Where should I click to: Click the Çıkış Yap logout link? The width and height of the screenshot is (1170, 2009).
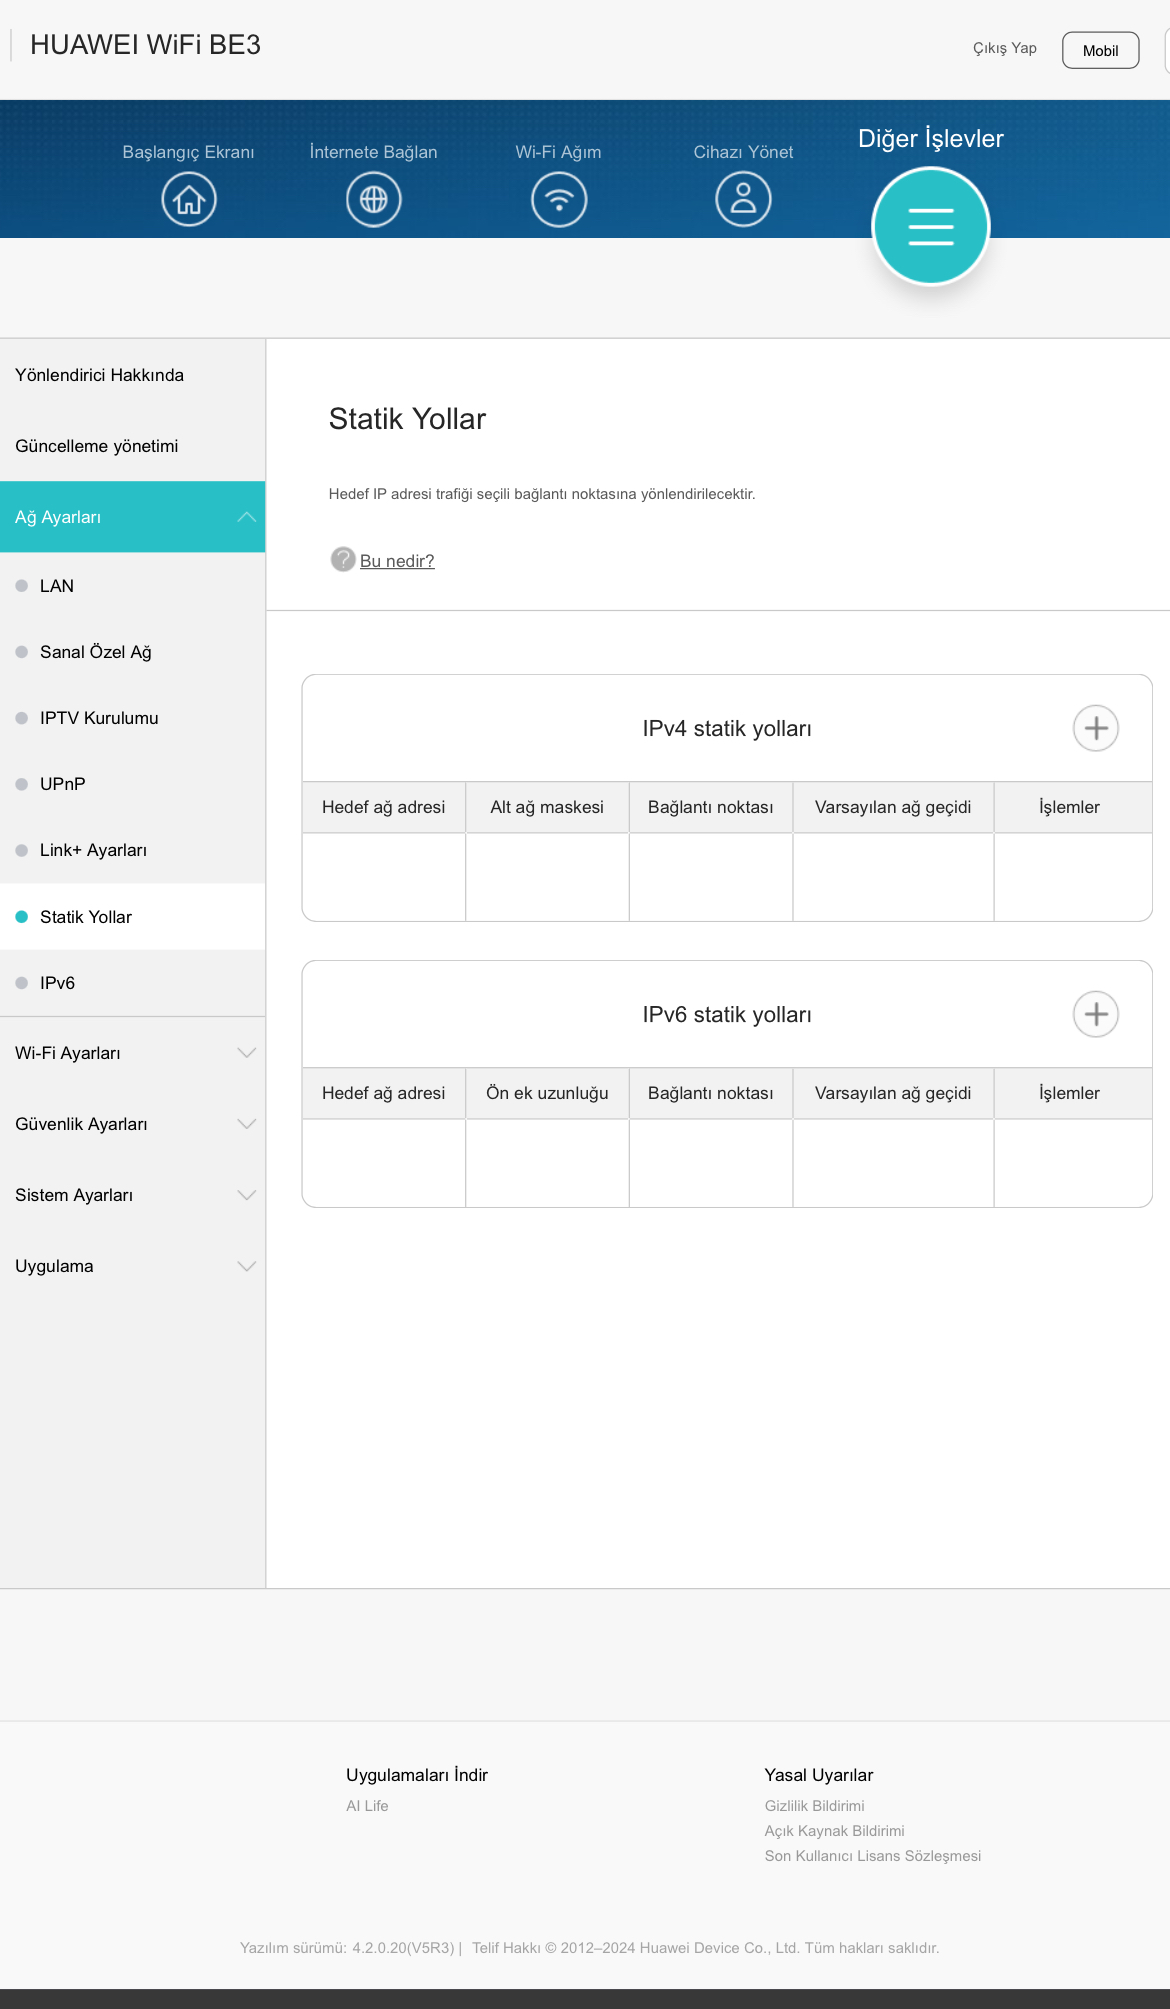click(1005, 48)
